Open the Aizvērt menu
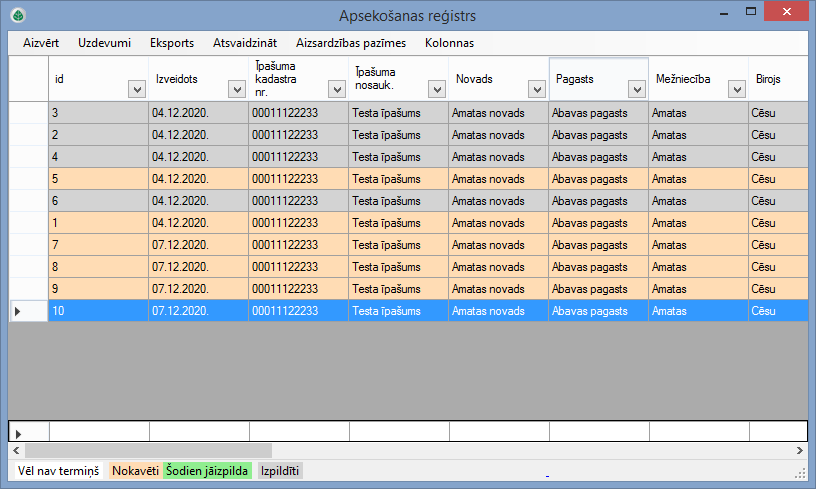The image size is (816, 489). click(41, 43)
